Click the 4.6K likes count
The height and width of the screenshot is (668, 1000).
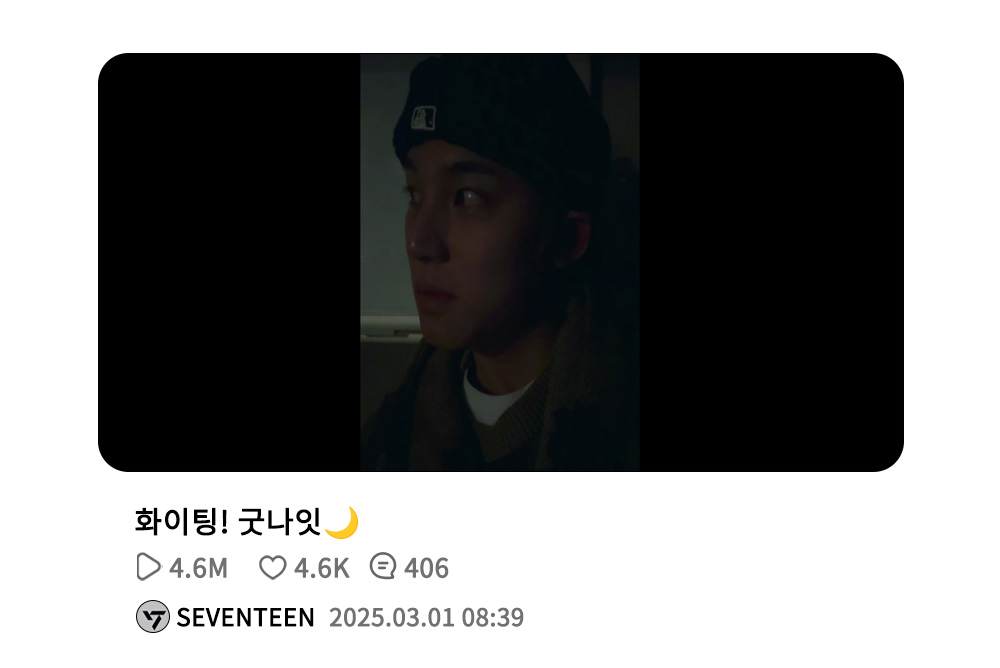coord(321,568)
